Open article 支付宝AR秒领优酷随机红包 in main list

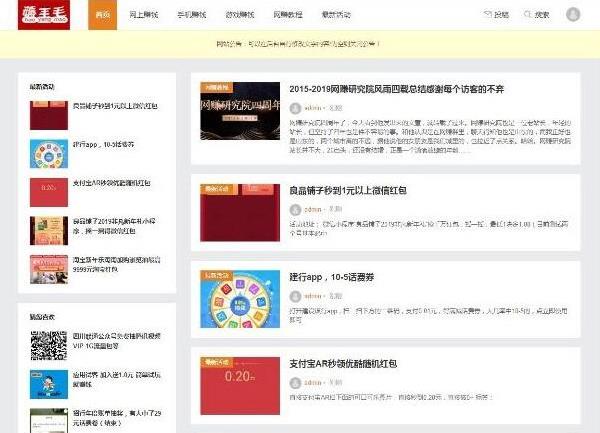[x=343, y=363]
